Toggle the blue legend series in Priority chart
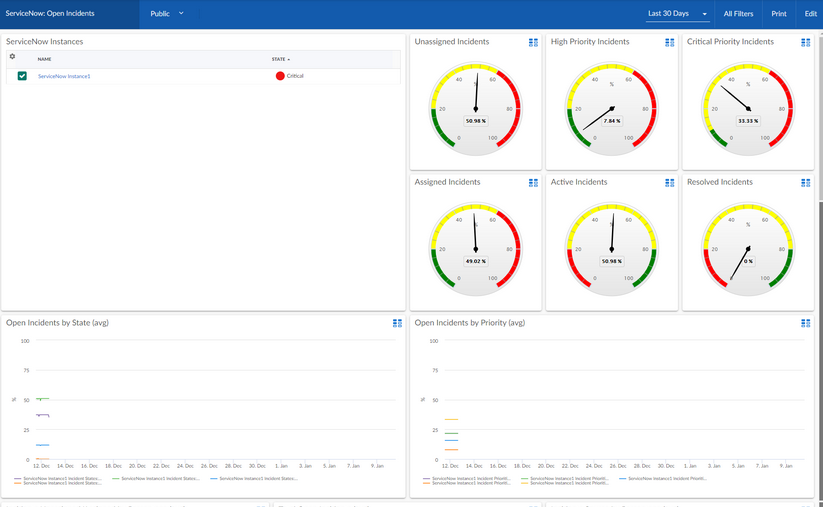 point(663,479)
